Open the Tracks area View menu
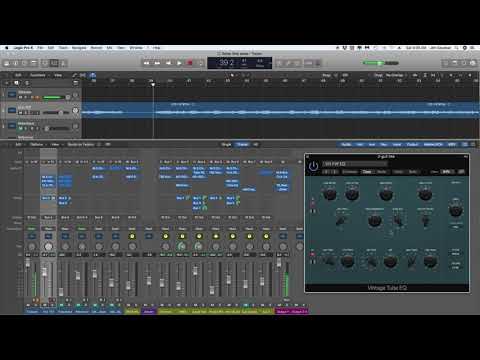 58,75
